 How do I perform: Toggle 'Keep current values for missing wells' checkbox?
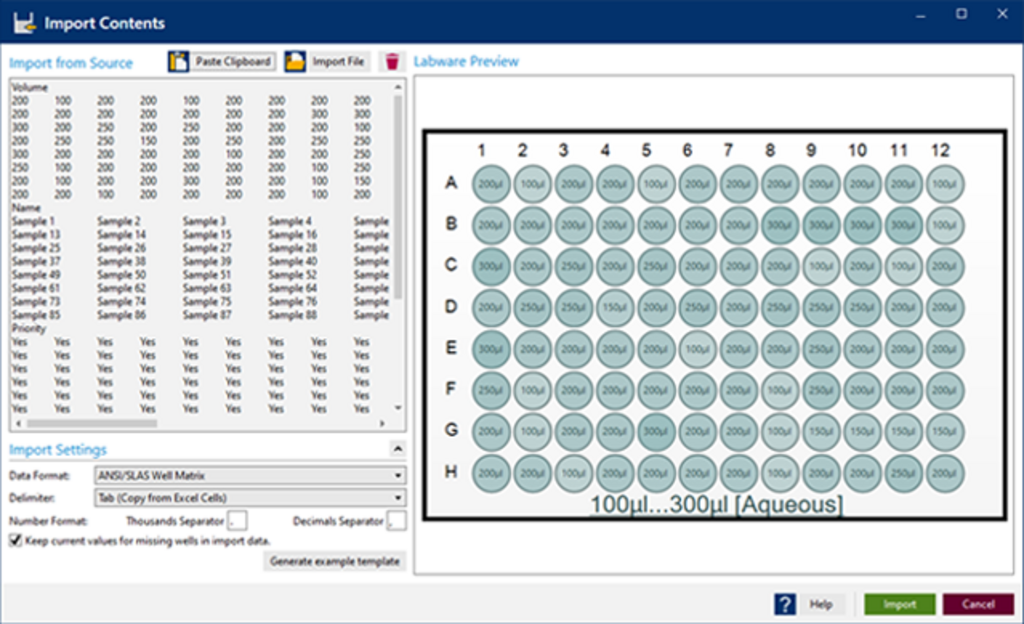pos(15,540)
